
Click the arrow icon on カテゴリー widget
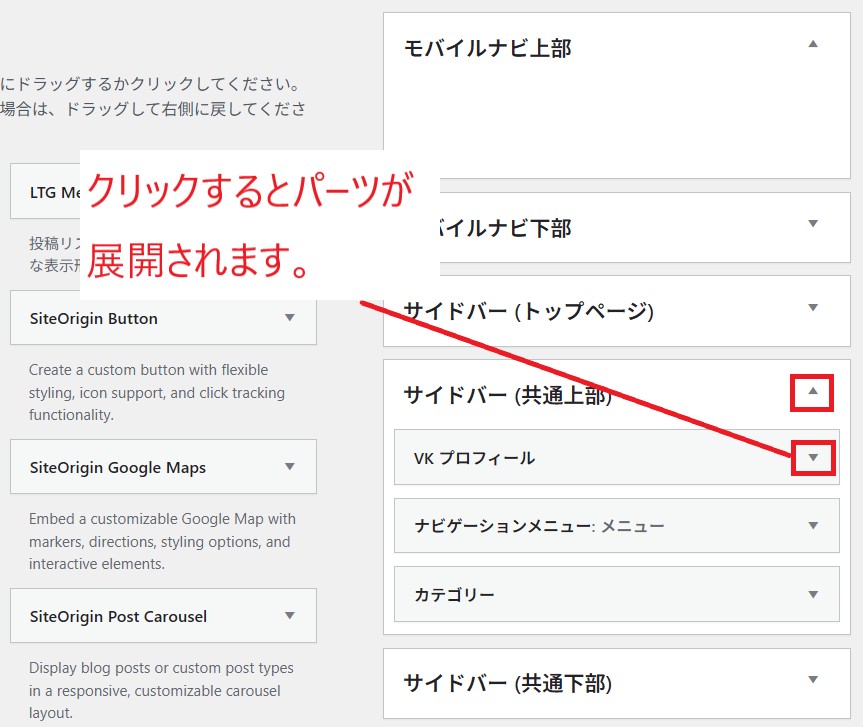(813, 595)
